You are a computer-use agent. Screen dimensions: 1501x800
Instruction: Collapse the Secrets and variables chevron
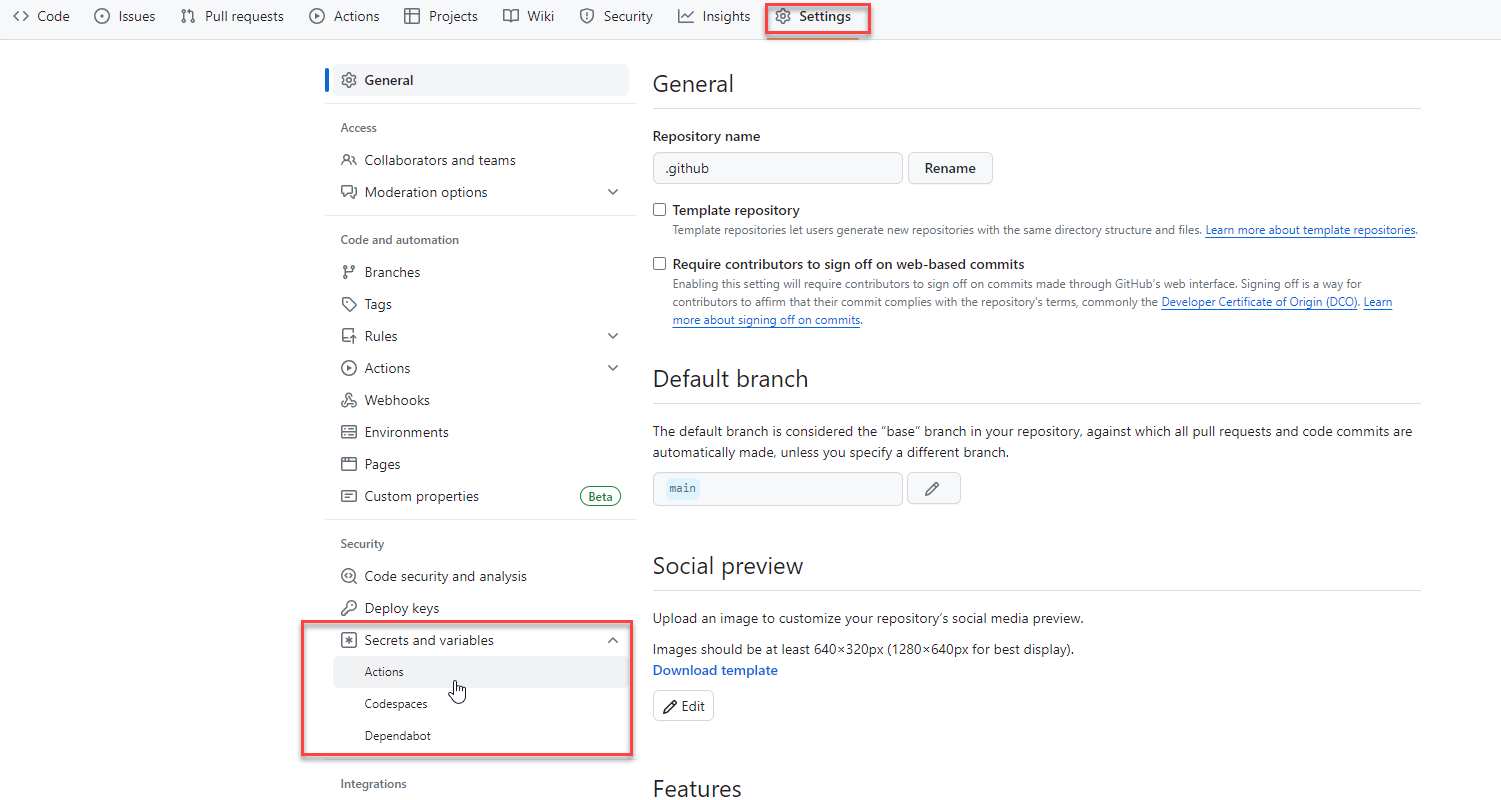[613, 640]
